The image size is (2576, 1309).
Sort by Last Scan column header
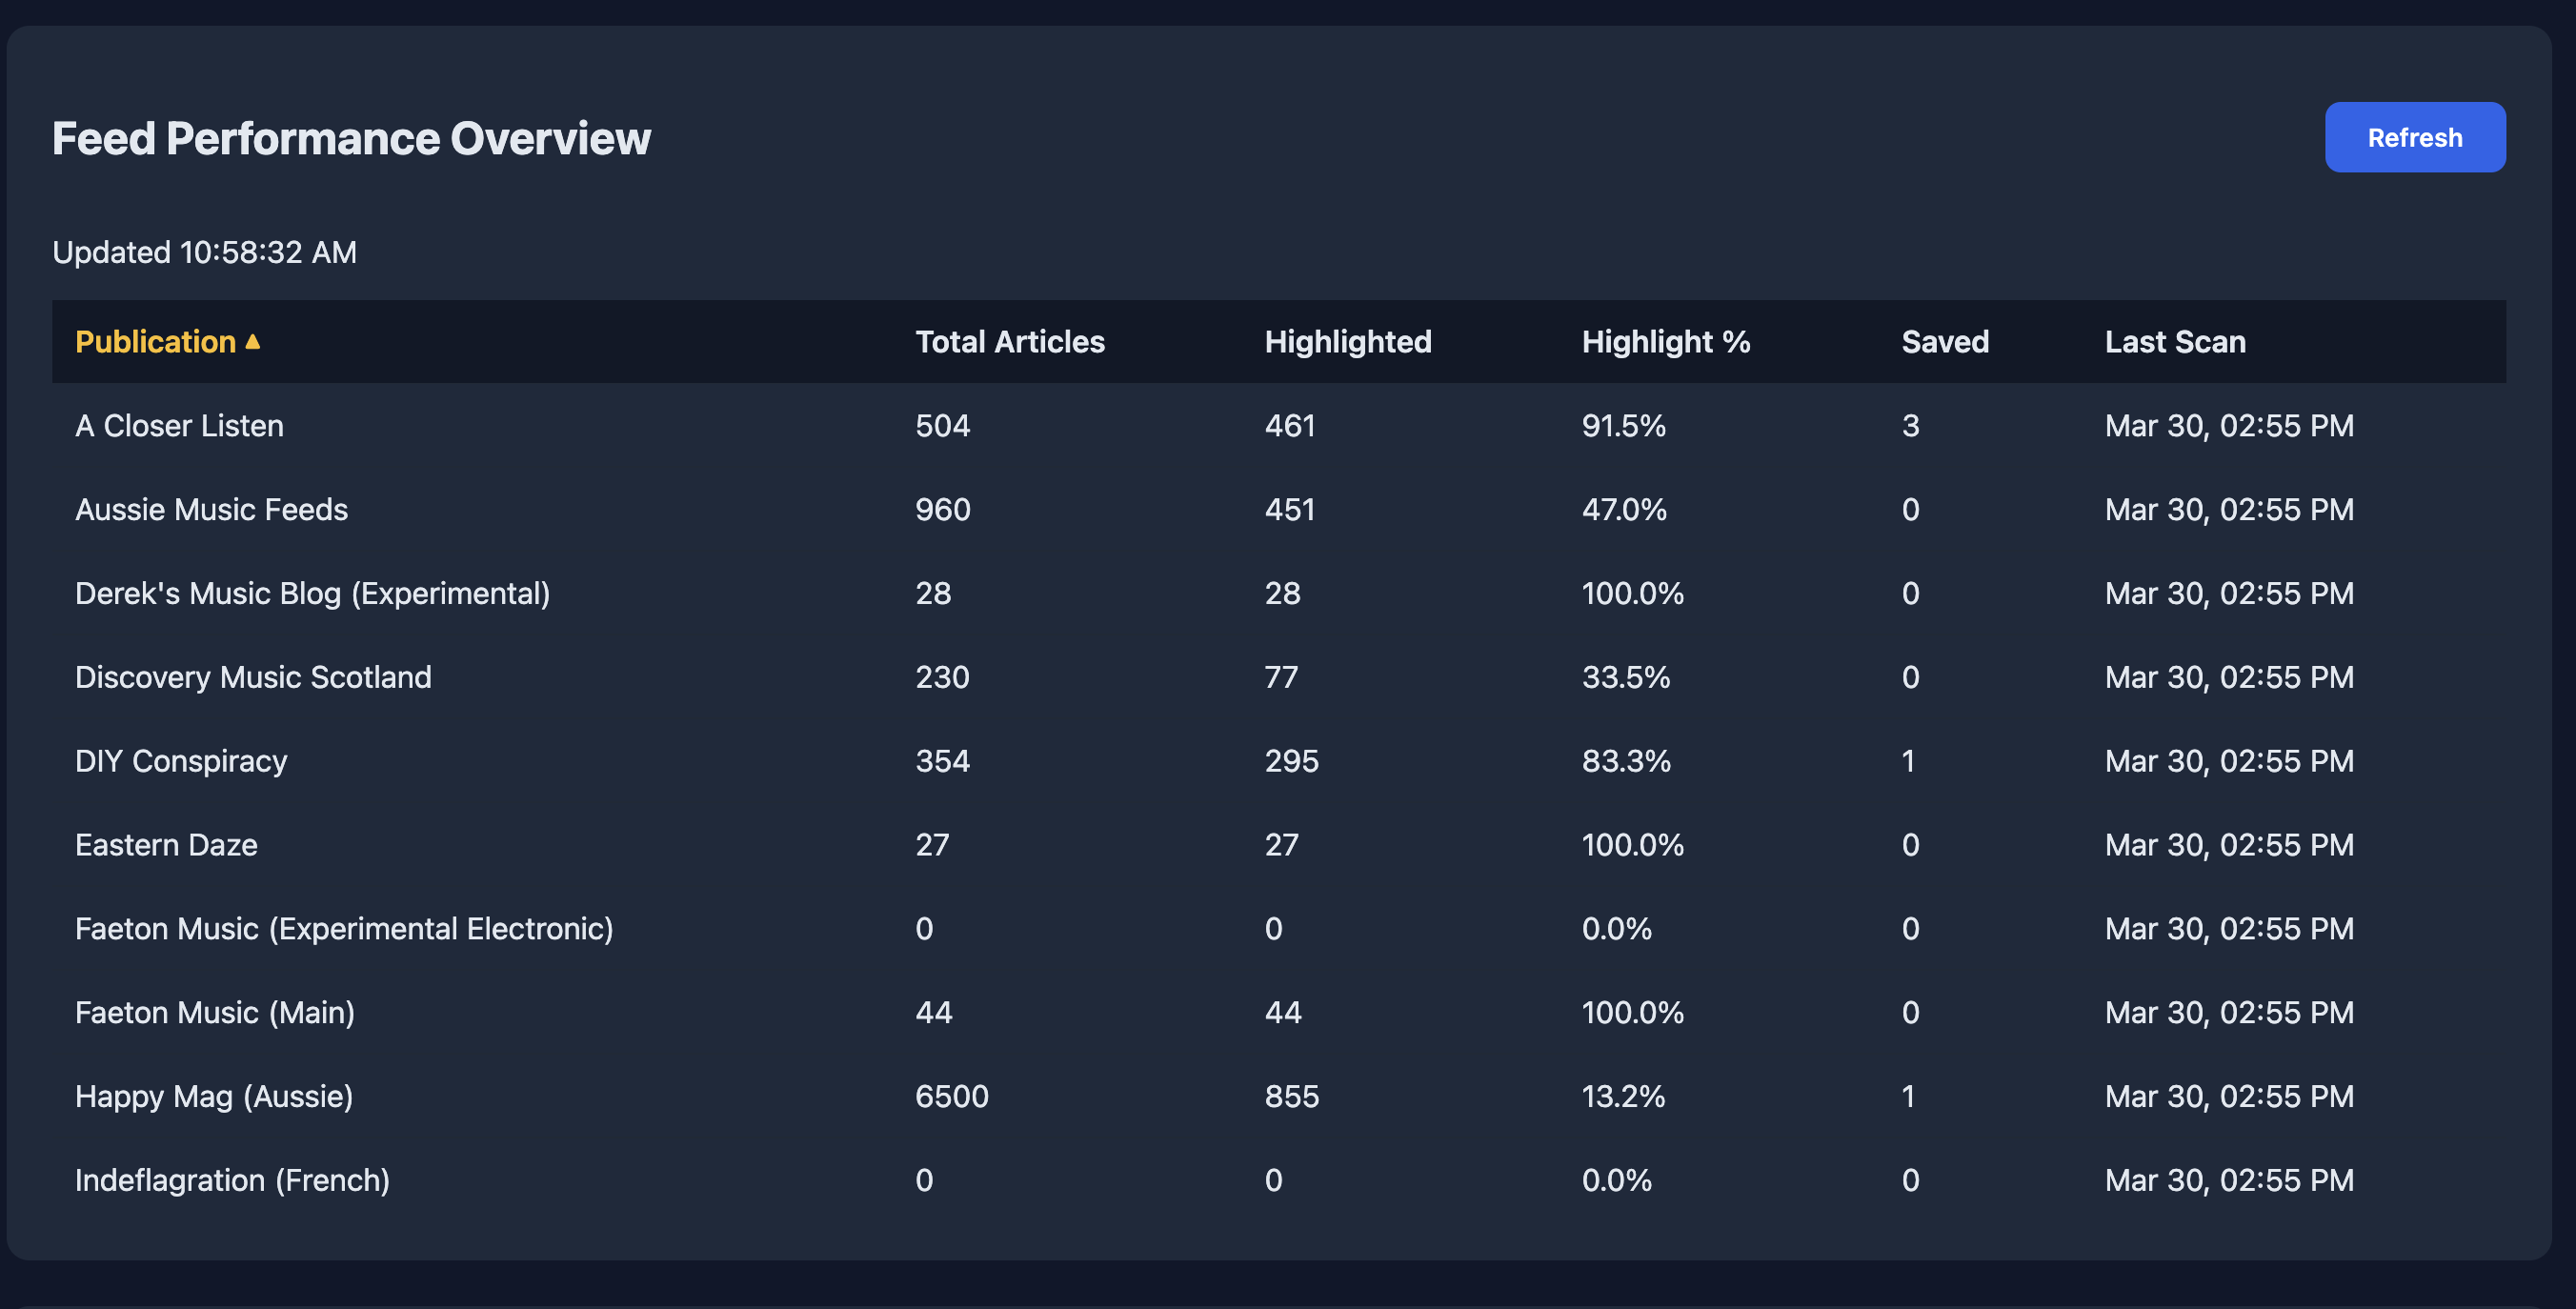[x=2174, y=342]
